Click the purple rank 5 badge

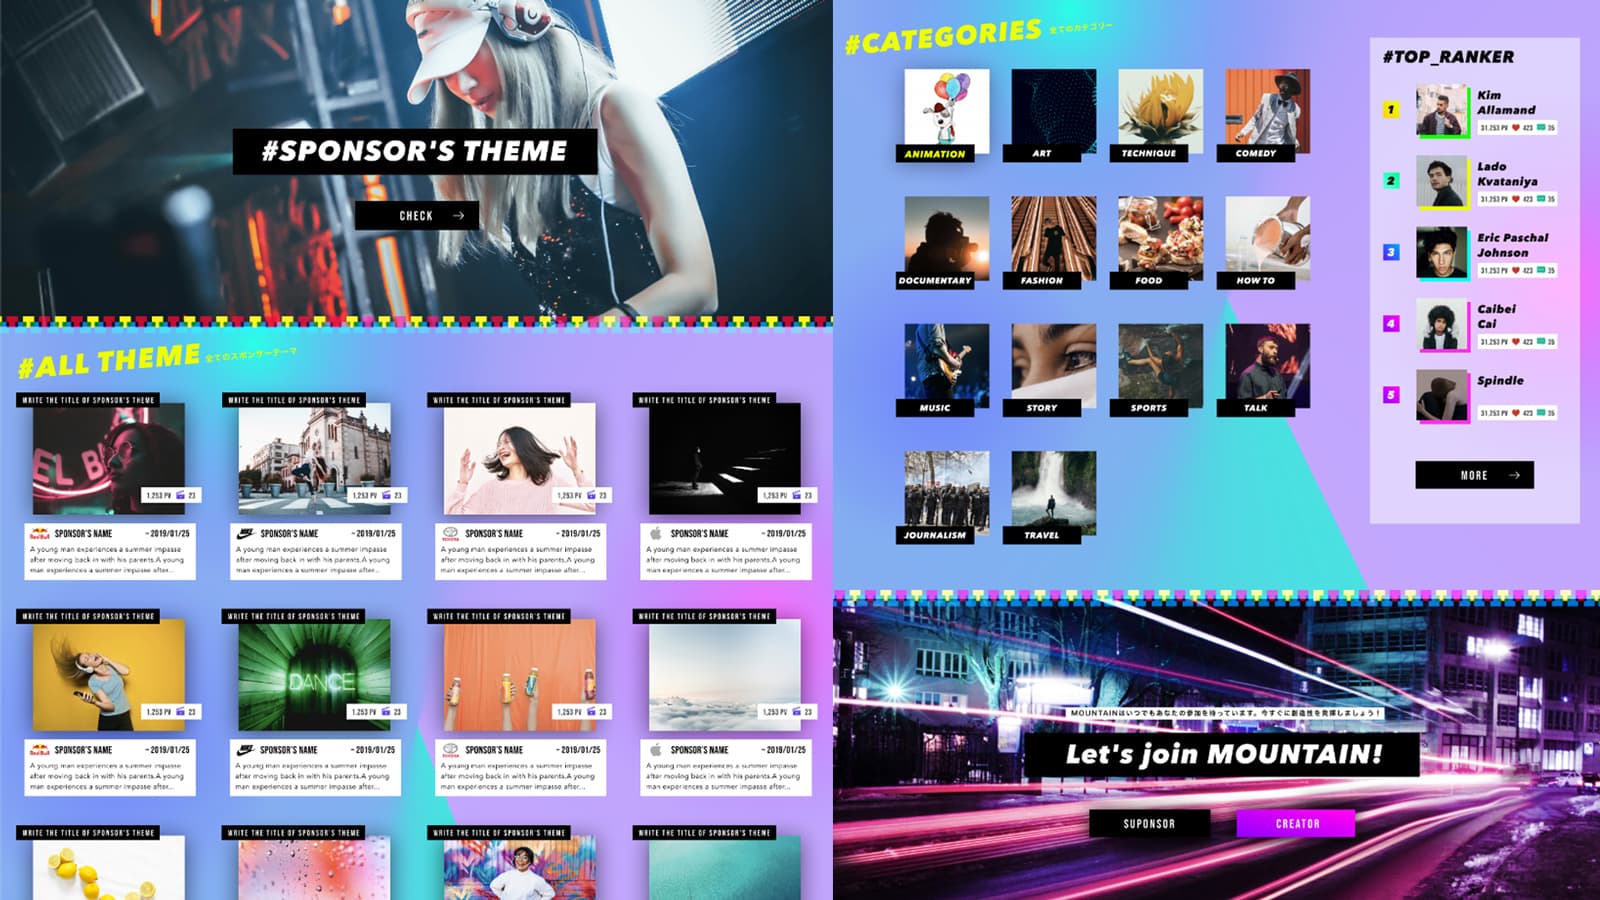click(1391, 395)
